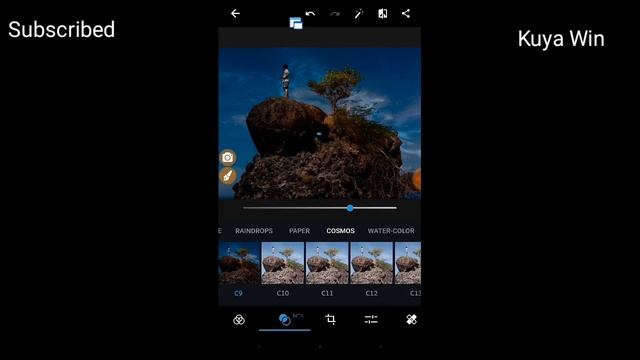Select the WATER-COLOR overlay category
Screen dimensions: 640x360
pos(391,231)
